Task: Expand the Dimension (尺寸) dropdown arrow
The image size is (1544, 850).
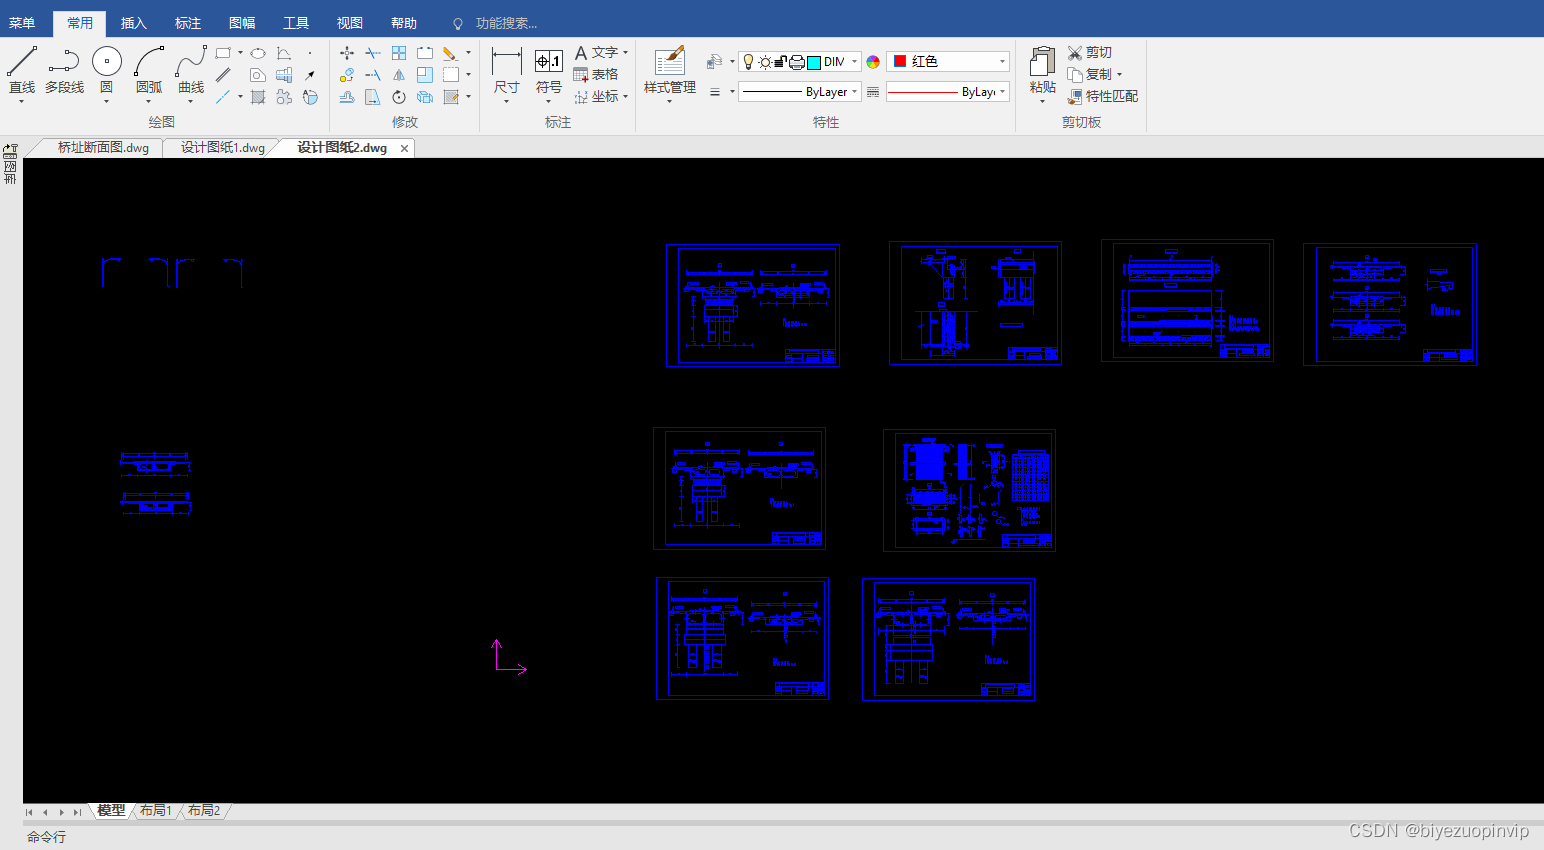Action: (507, 101)
